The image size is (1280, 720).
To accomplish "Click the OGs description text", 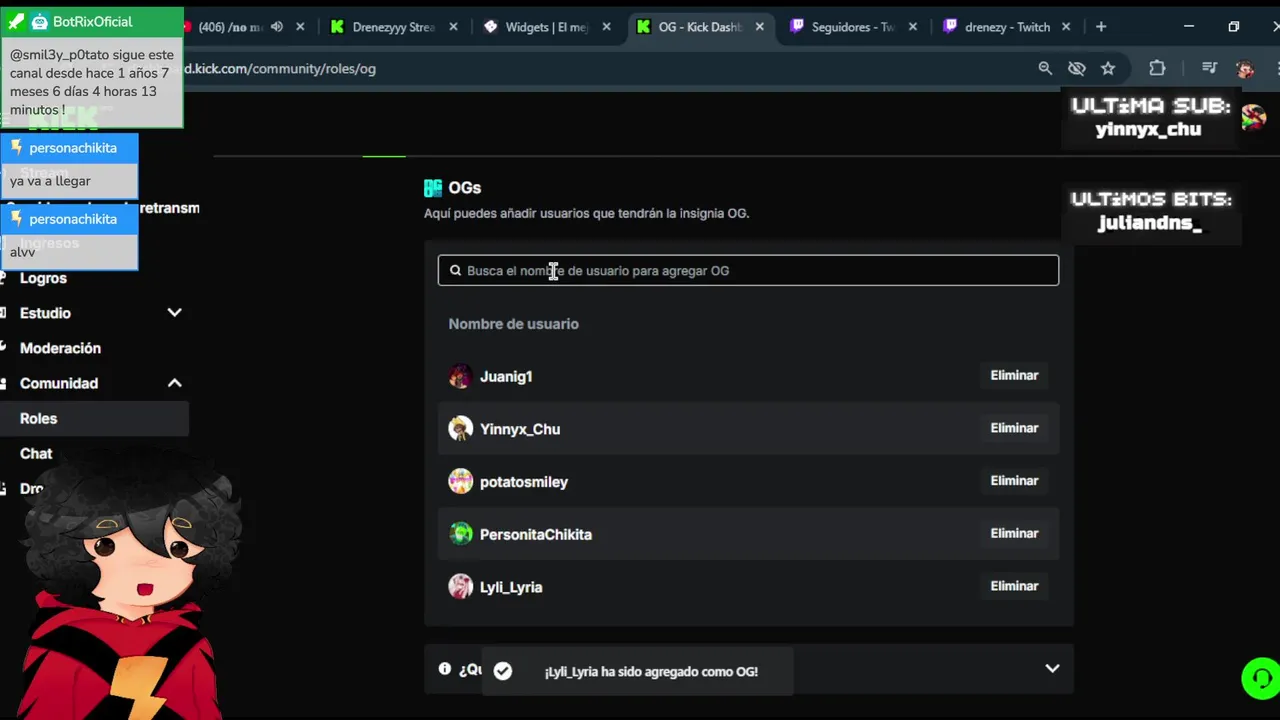I will [x=586, y=213].
